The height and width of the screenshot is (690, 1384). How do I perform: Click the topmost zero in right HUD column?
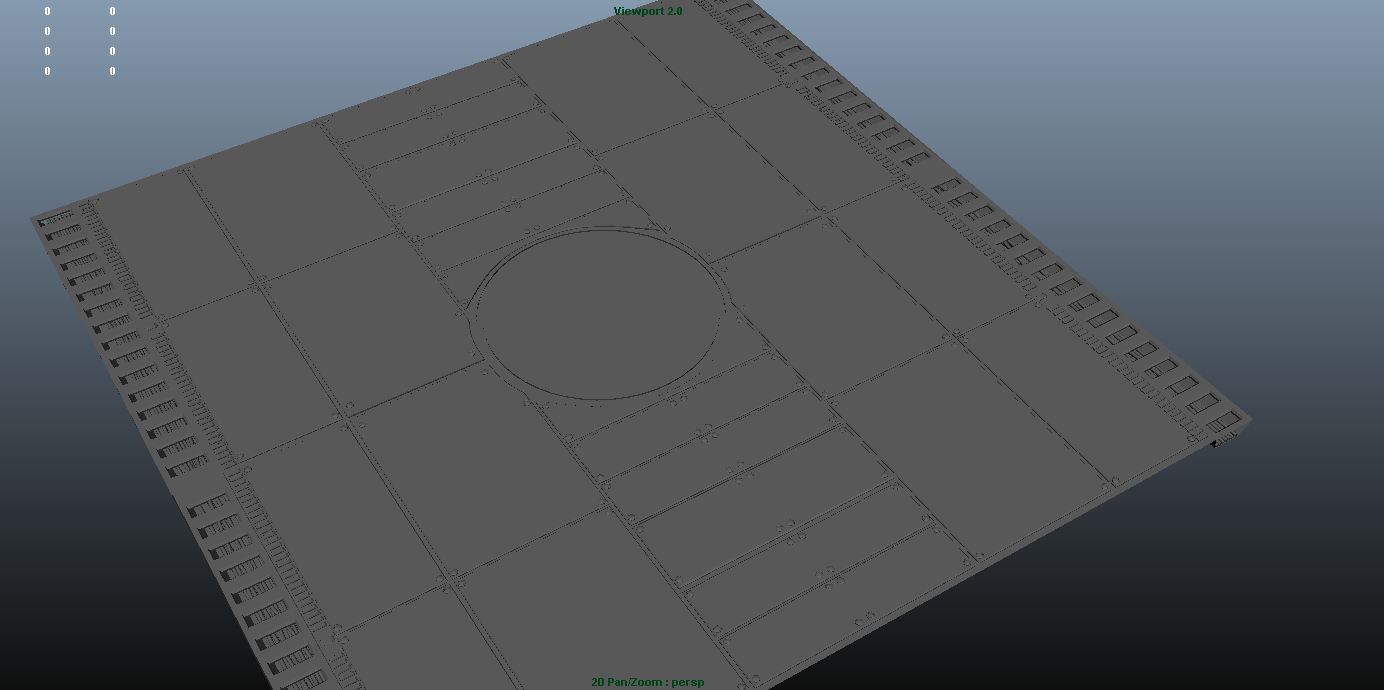pyautogui.click(x=111, y=11)
